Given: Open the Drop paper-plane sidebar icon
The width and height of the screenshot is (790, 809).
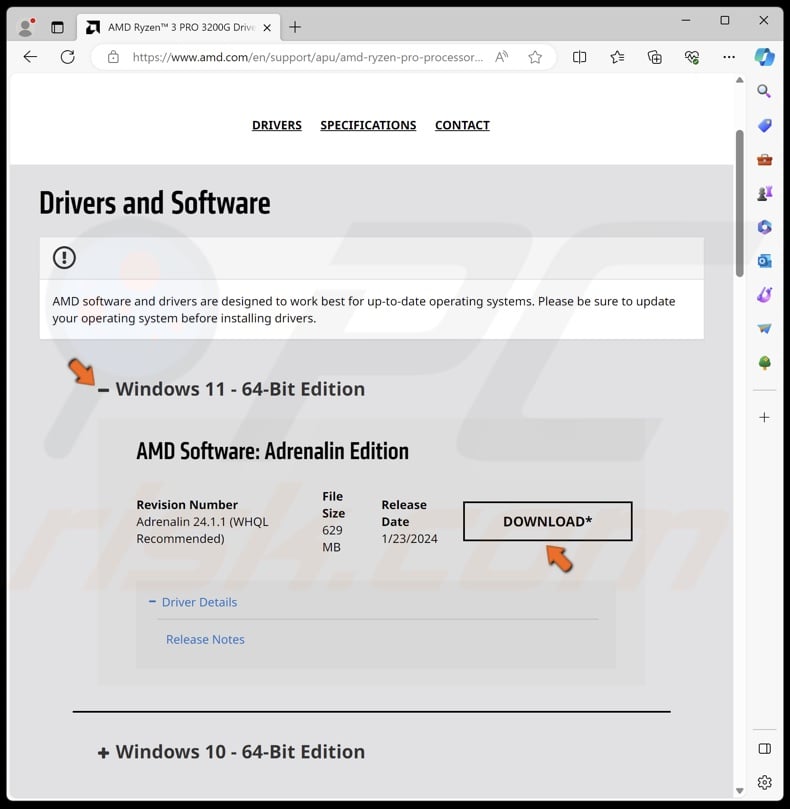Looking at the screenshot, I should click(x=765, y=329).
